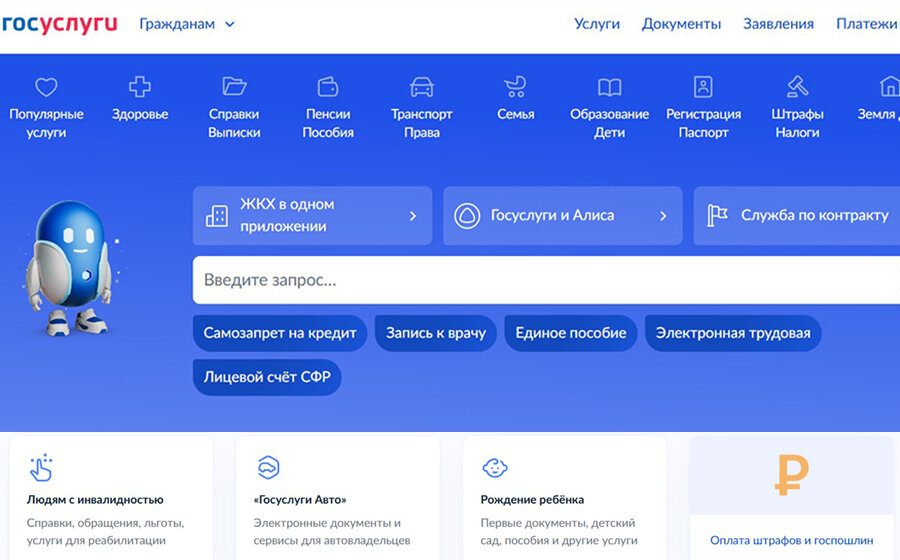Open the Служба по контракту banner text
The width and height of the screenshot is (900, 560).
tap(814, 215)
